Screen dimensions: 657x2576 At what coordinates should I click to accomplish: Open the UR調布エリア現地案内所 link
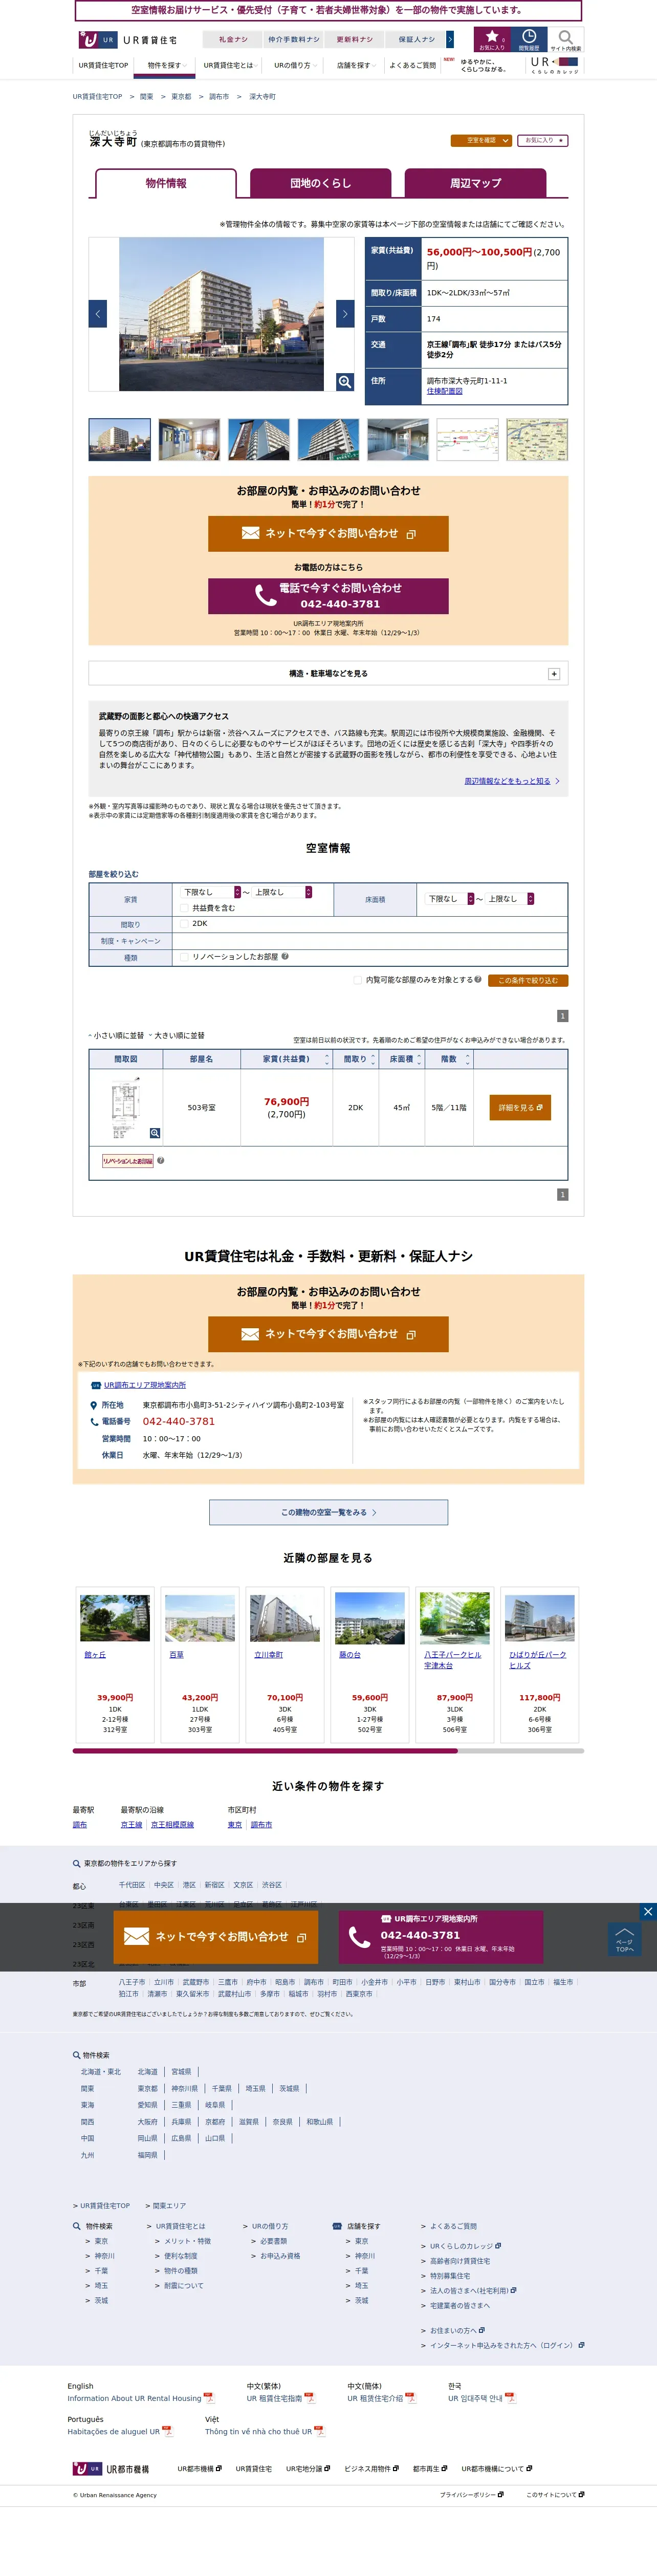145,1385
